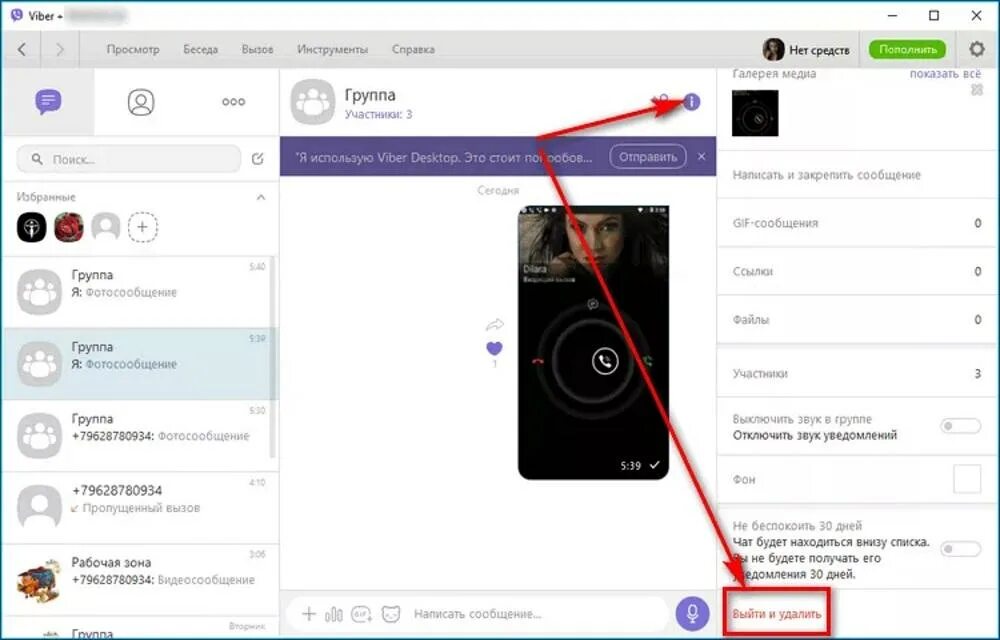This screenshot has width=1000, height=640.
Task: Attach a file with the plus icon
Action: 309,614
